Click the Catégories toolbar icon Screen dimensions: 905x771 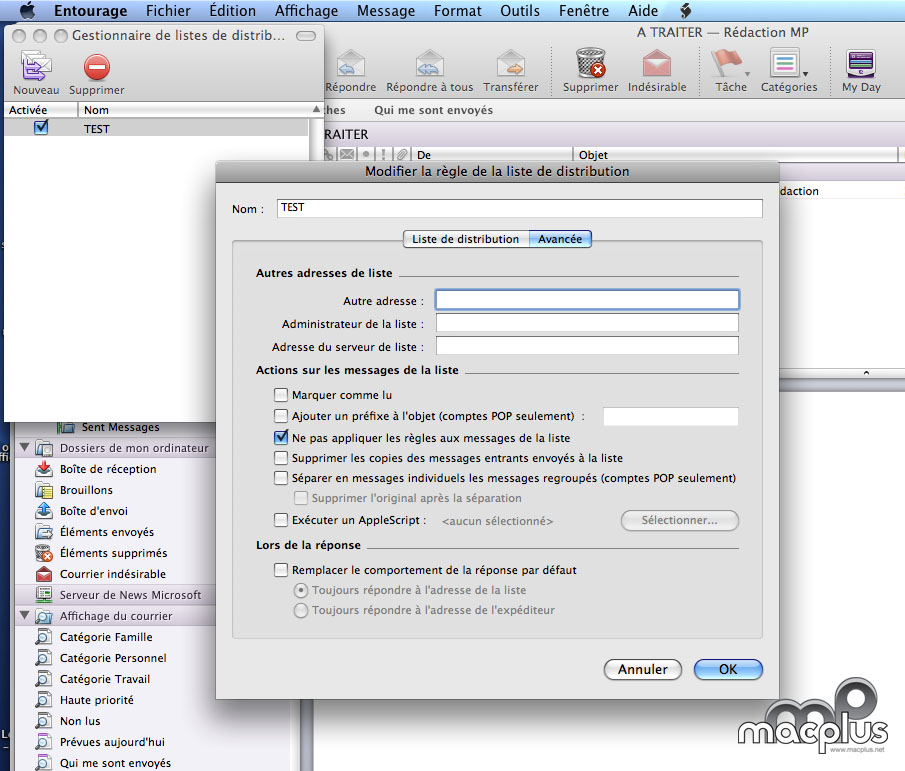[x=784, y=63]
